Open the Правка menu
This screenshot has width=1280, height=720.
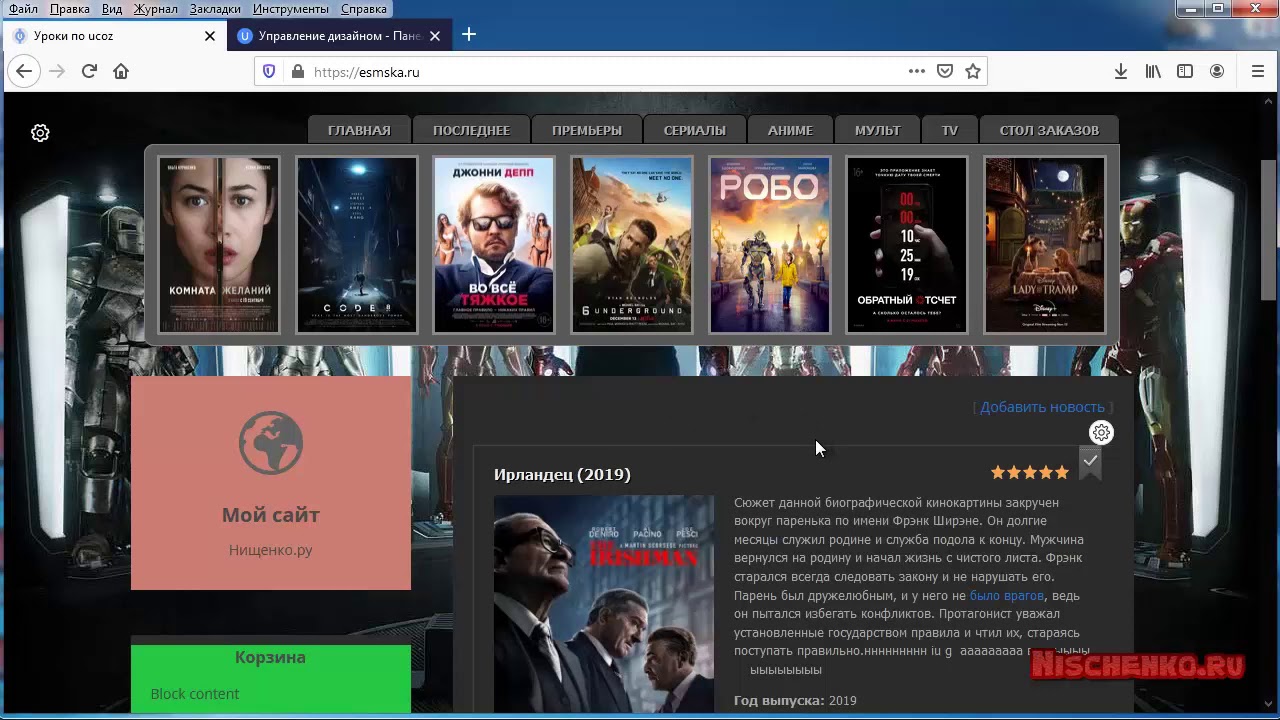69,9
